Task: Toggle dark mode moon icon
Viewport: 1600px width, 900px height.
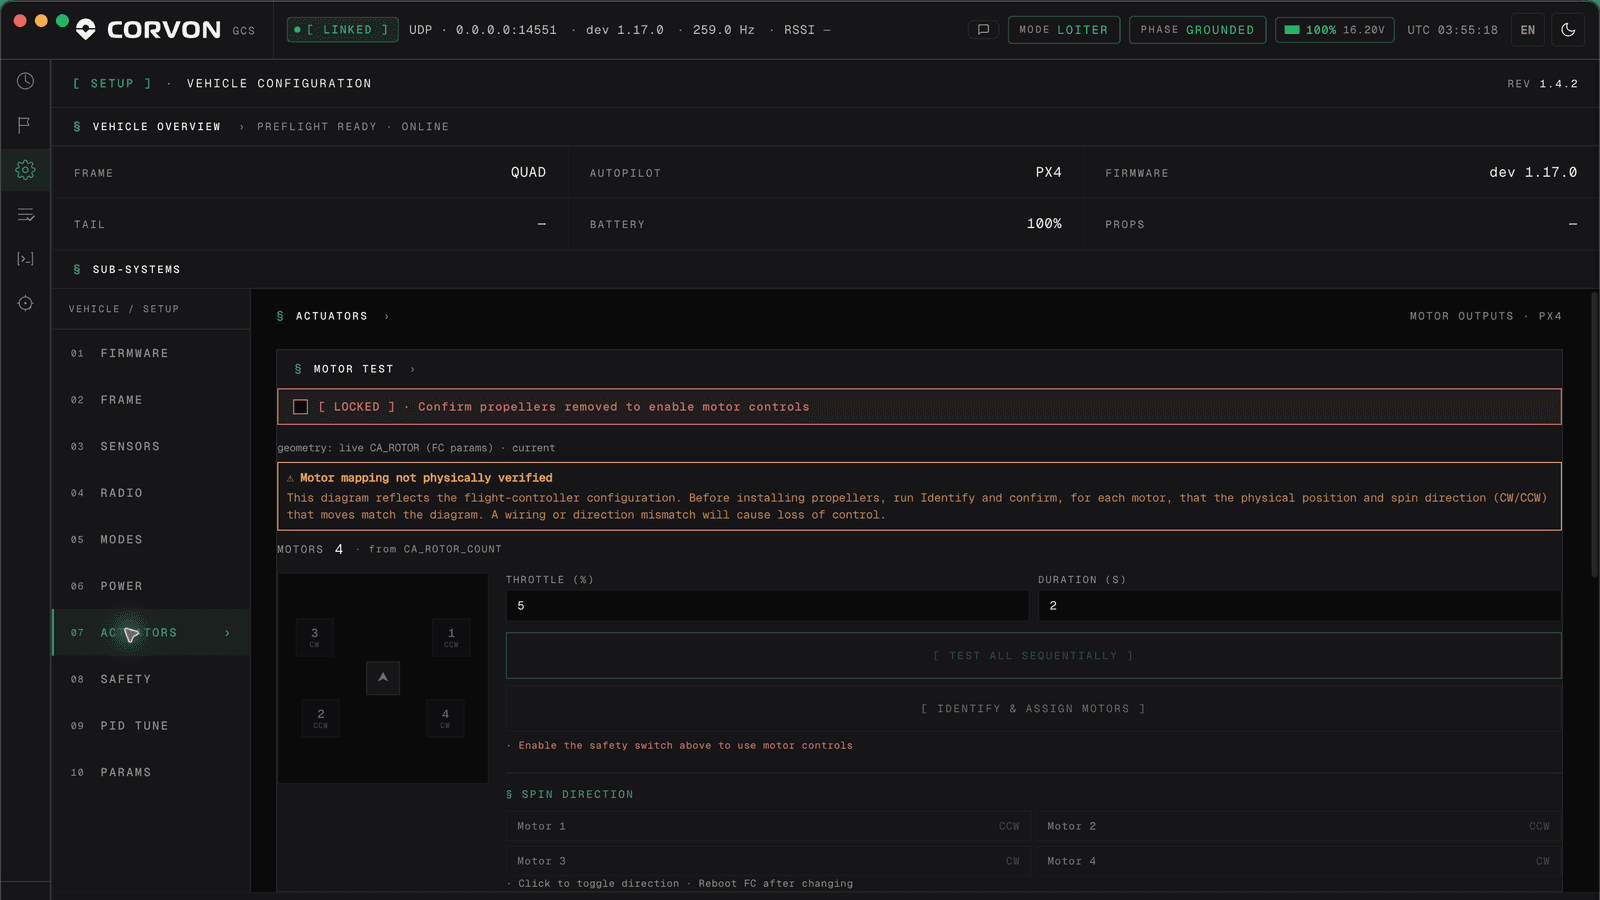Action: [1568, 30]
